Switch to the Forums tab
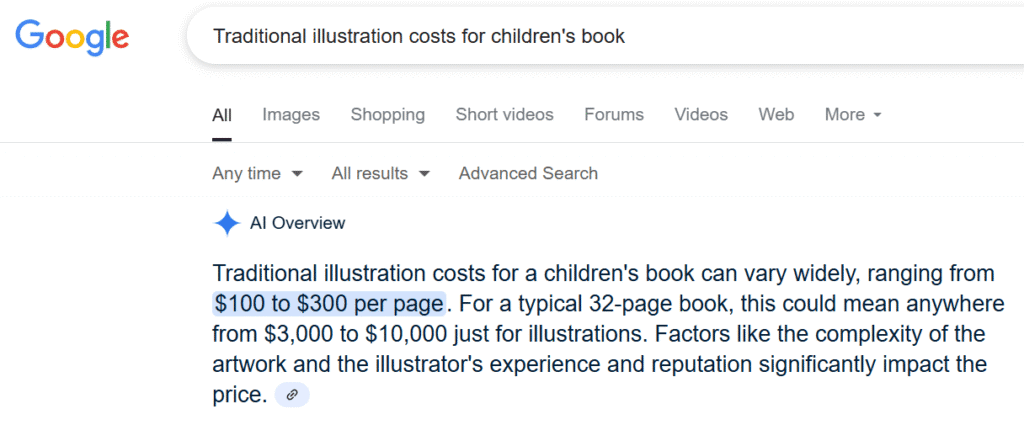Viewport: 1024px width, 430px height. (614, 115)
